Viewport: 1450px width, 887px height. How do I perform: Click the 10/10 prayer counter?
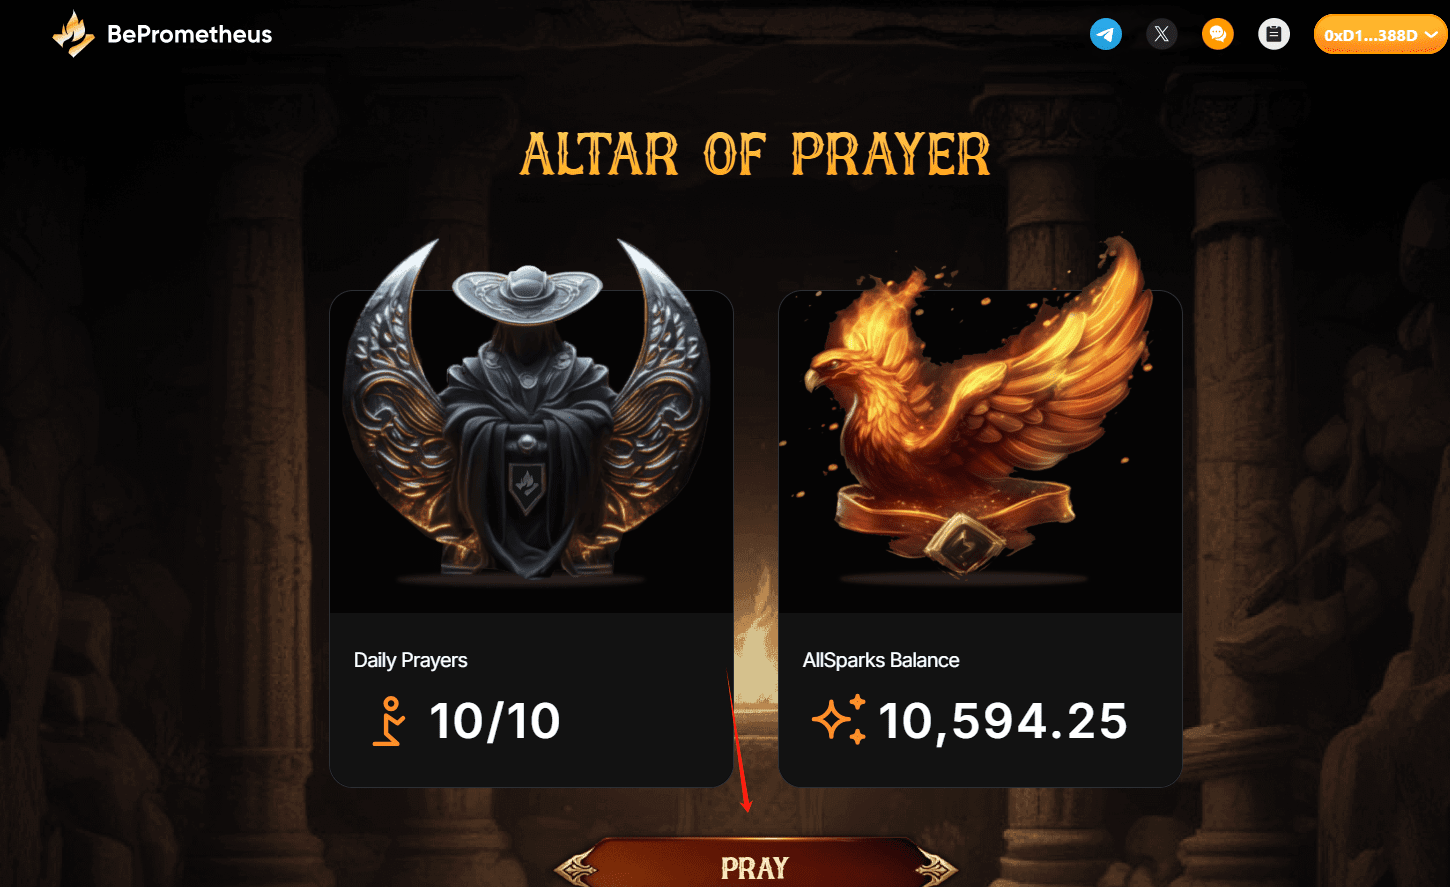pos(494,721)
